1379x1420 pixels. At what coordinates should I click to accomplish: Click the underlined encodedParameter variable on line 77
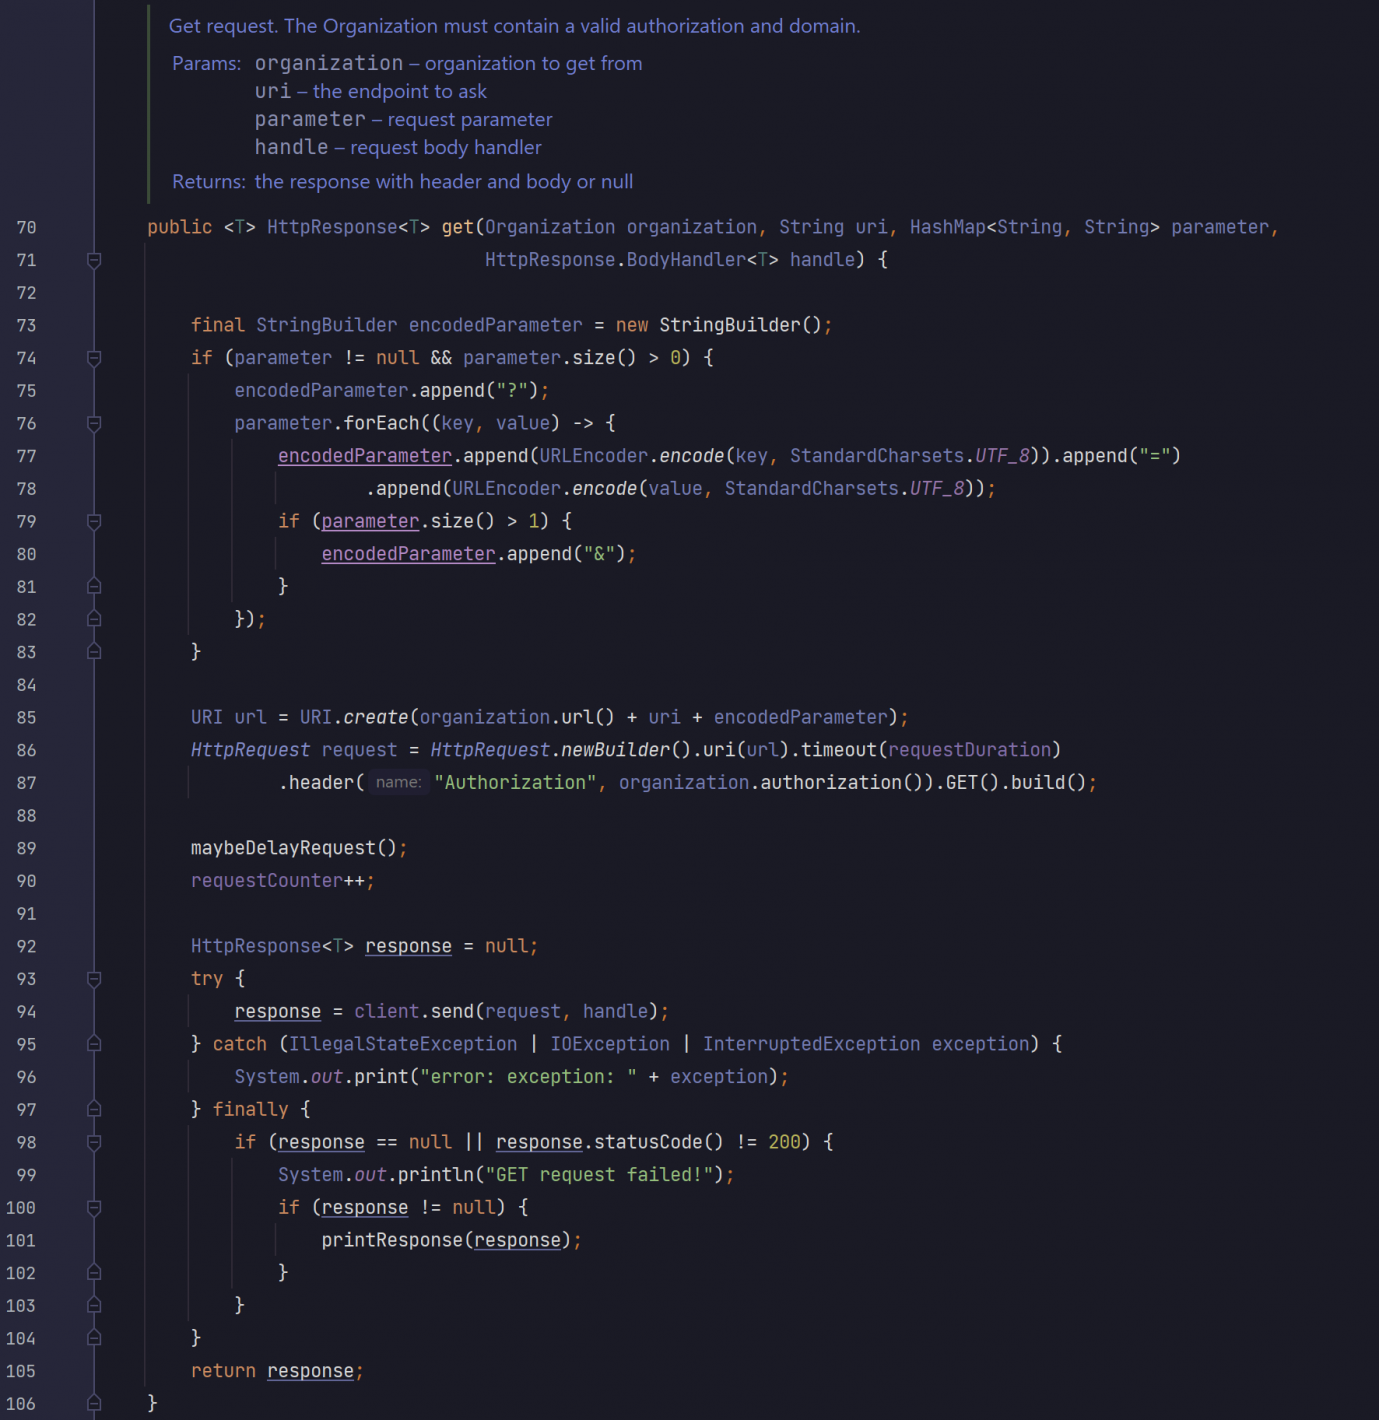click(x=364, y=455)
